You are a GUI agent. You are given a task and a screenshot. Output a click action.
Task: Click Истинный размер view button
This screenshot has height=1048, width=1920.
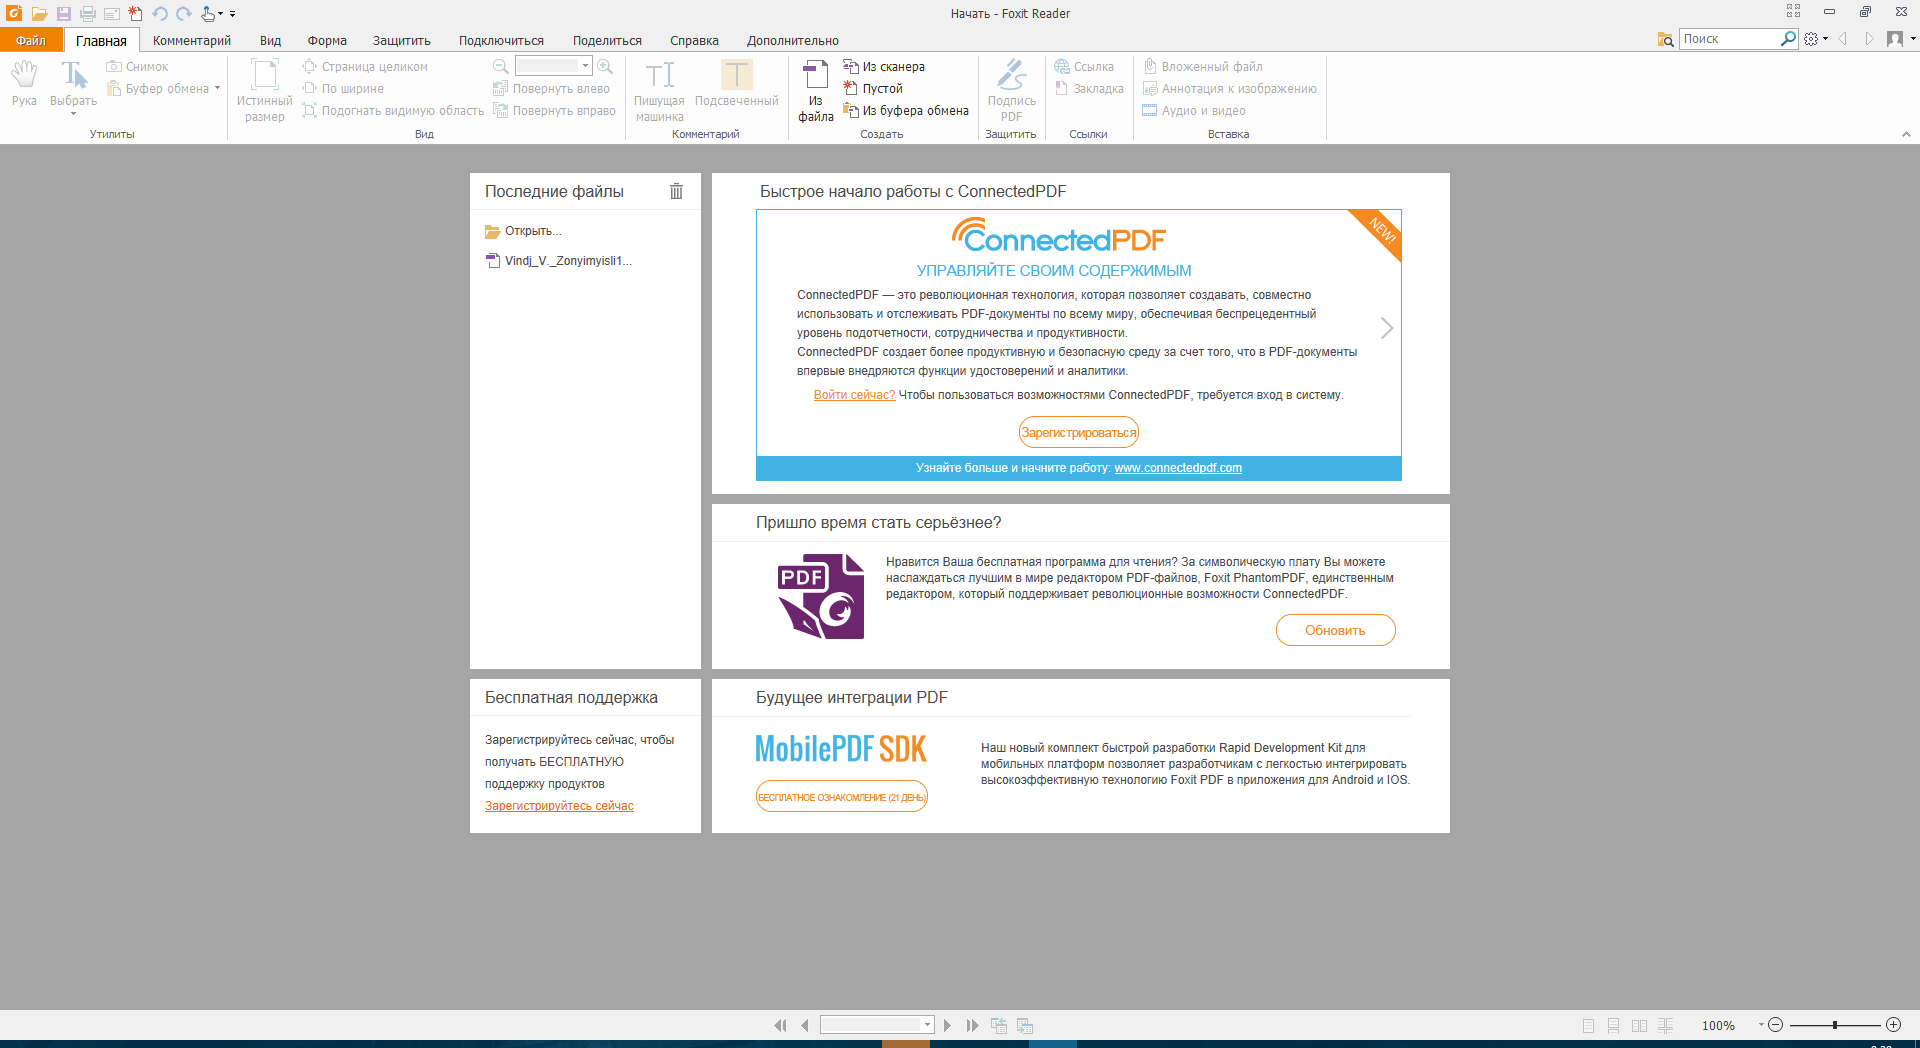[264, 91]
